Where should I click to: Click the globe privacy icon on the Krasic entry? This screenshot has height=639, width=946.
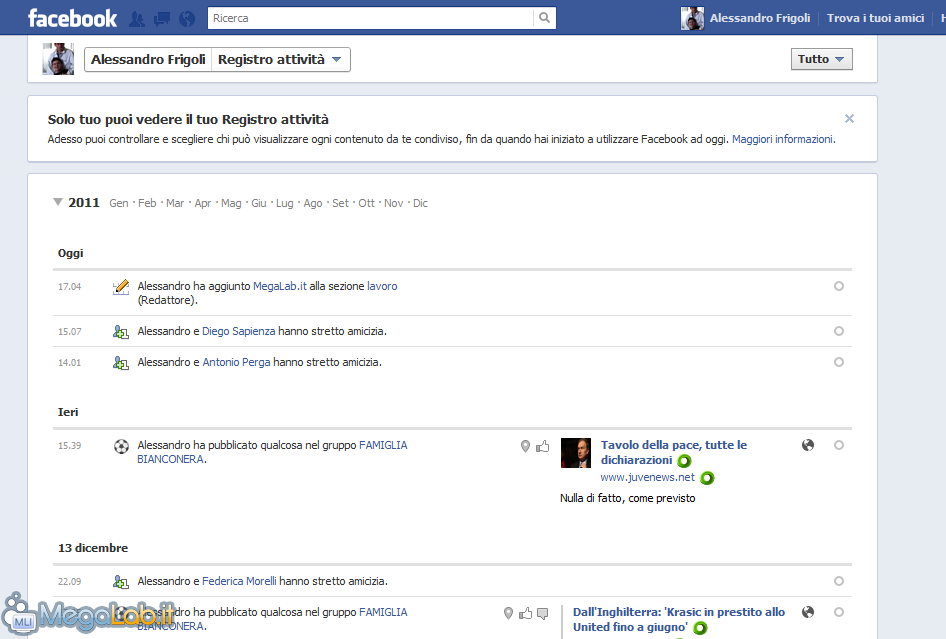click(x=808, y=612)
